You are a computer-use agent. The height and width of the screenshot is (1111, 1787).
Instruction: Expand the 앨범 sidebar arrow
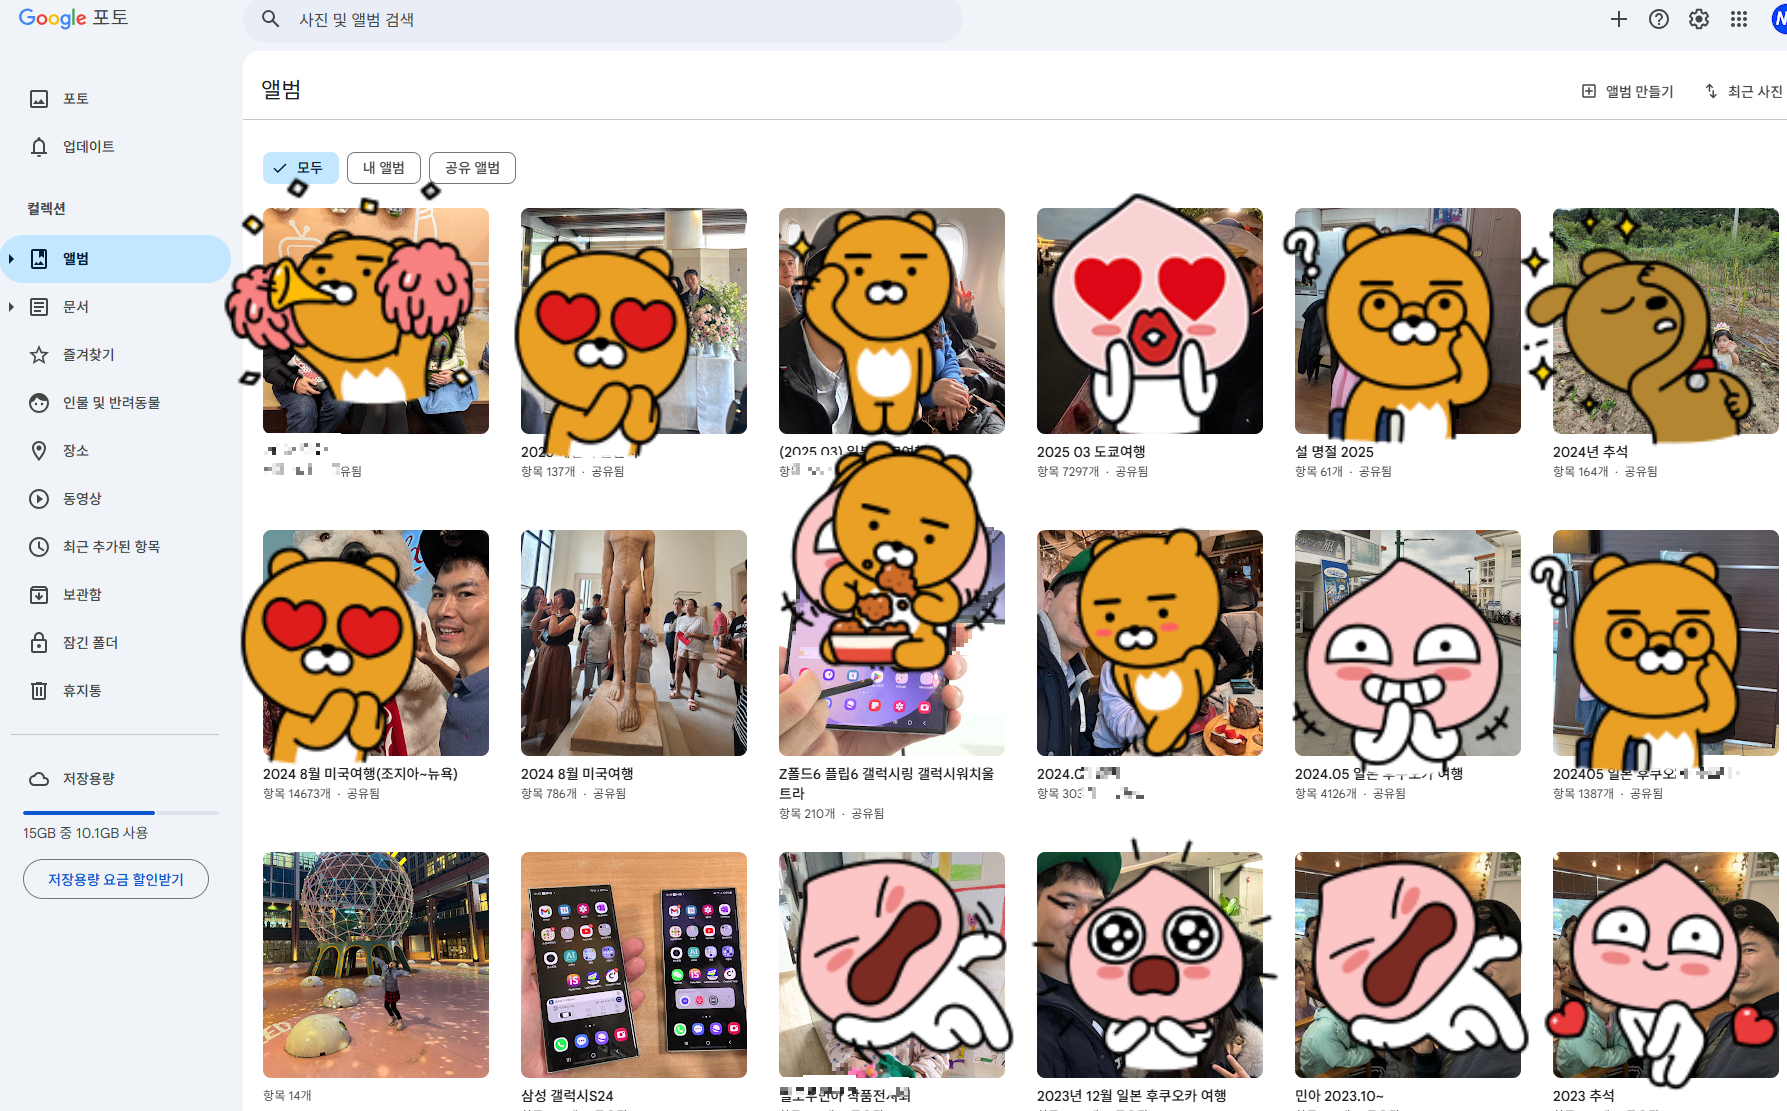(x=11, y=259)
